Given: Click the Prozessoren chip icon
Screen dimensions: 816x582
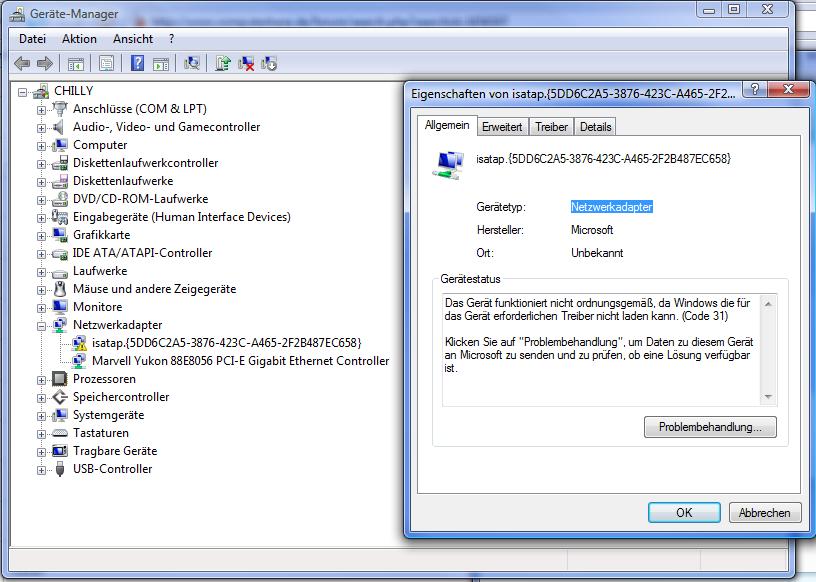Looking at the screenshot, I should pyautogui.click(x=60, y=379).
